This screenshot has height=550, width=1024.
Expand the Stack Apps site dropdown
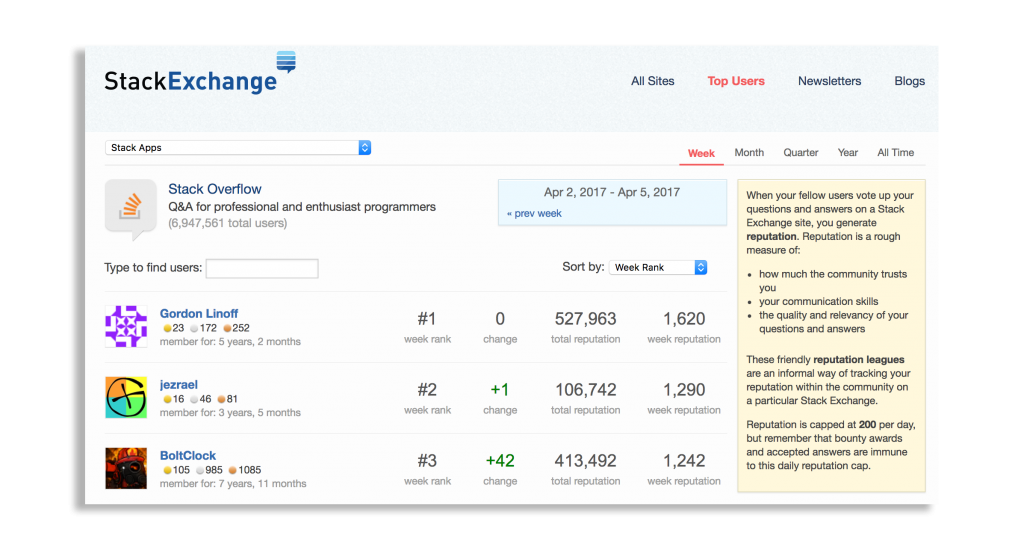coord(238,148)
